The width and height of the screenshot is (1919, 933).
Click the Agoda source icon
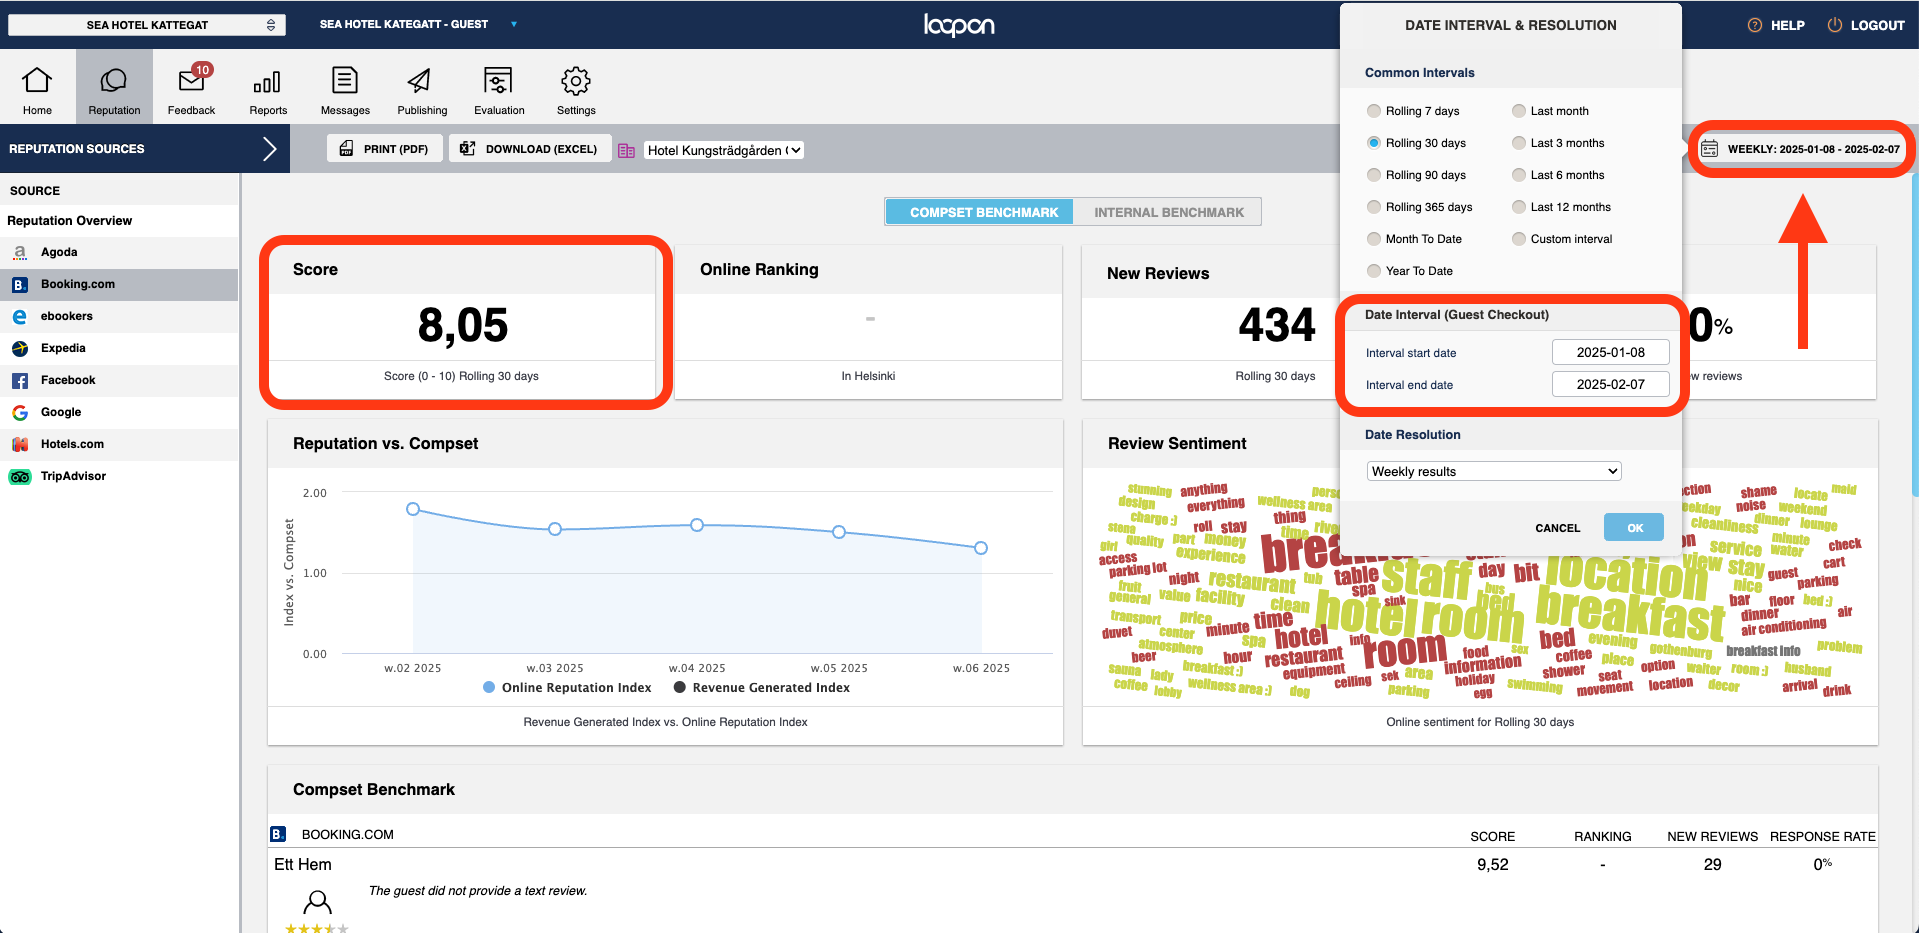[20, 252]
